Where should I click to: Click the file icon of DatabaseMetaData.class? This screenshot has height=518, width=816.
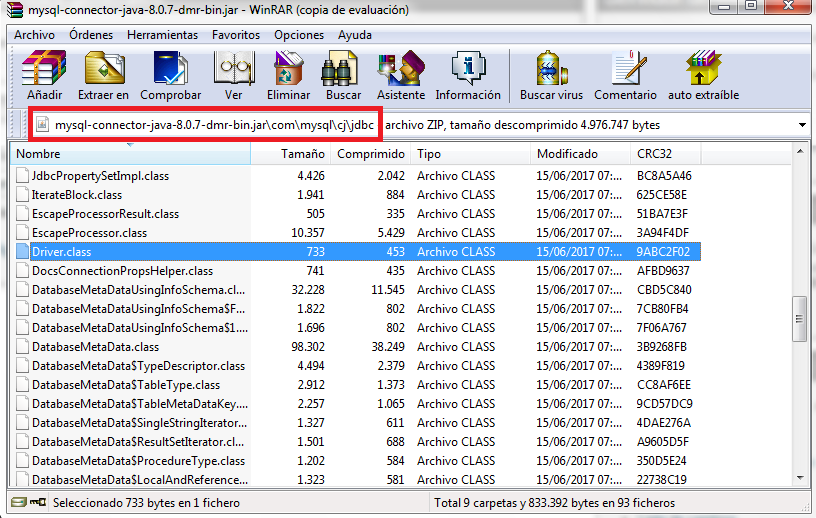[22, 347]
